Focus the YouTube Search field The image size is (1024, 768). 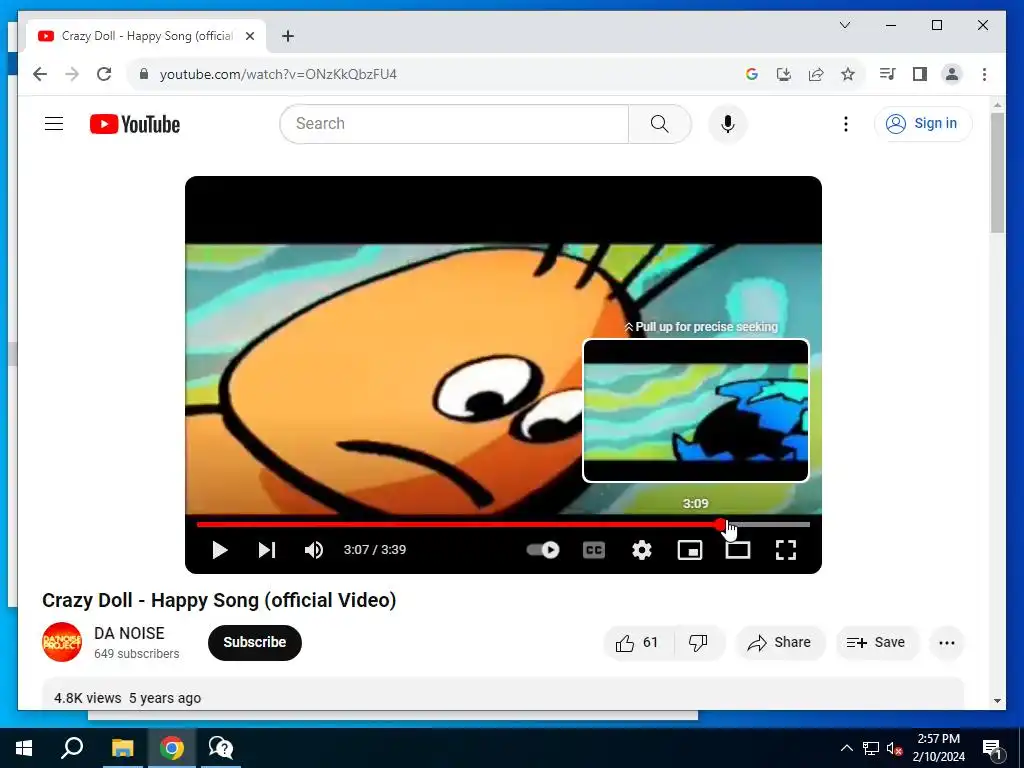pos(455,123)
